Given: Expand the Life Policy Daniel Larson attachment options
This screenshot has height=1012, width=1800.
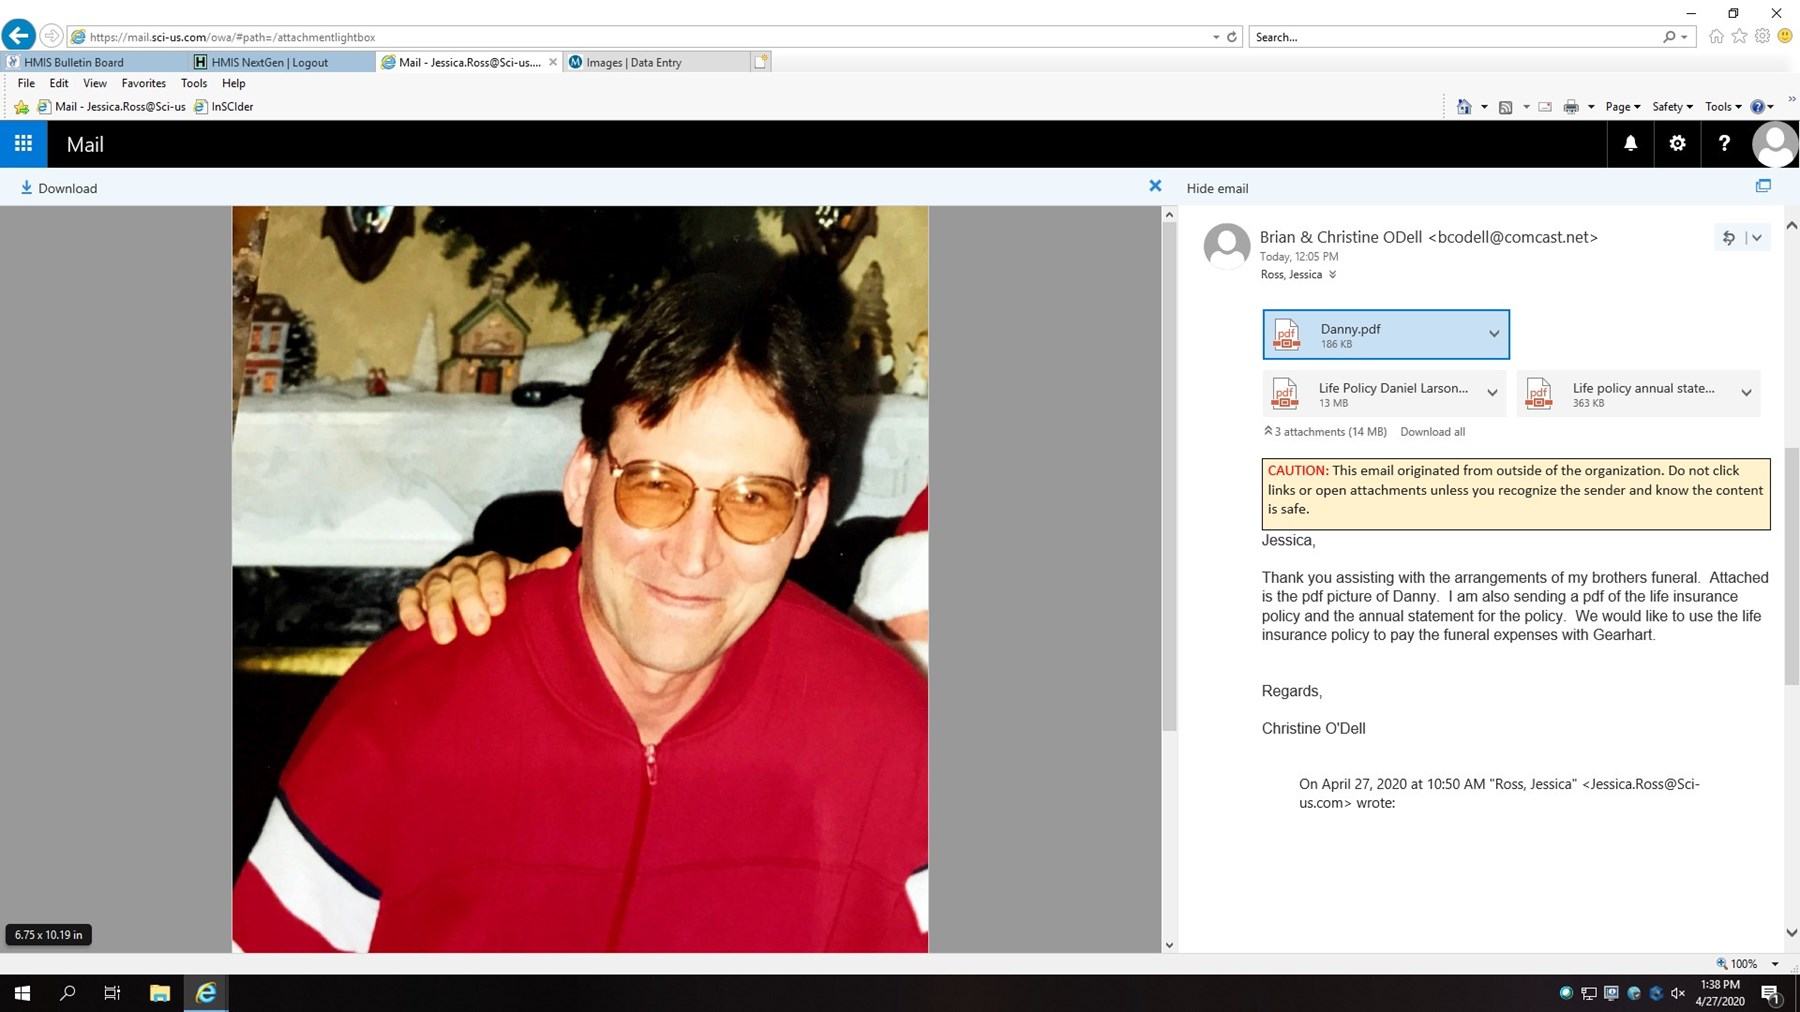Looking at the screenshot, I should click(x=1492, y=393).
